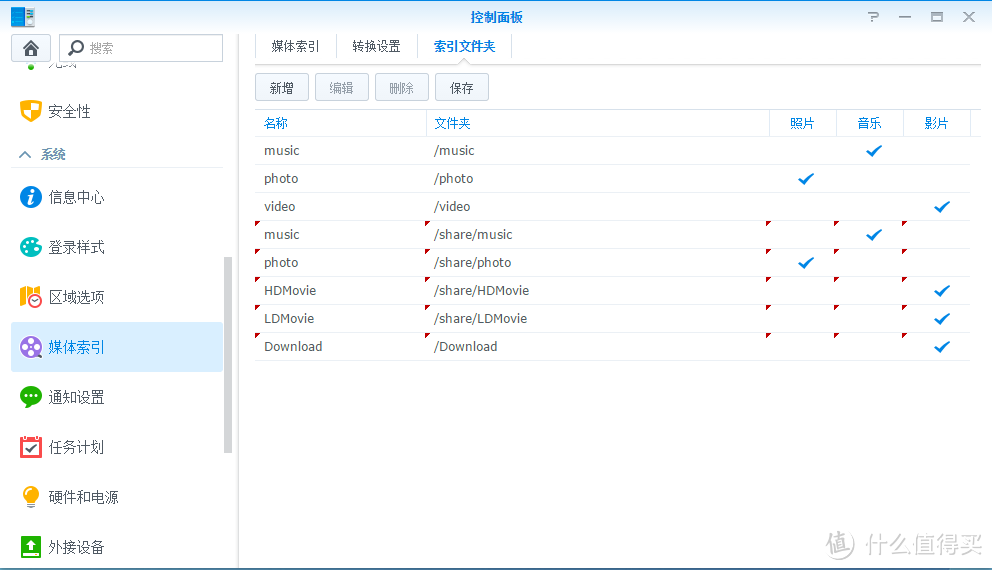Collapse the 系统 section chevron
This screenshot has height=570, width=992.
pyautogui.click(x=25, y=154)
